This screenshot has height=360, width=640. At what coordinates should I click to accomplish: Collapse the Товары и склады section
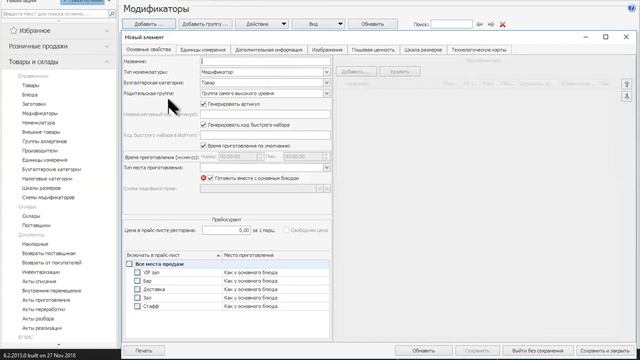pos(107,62)
